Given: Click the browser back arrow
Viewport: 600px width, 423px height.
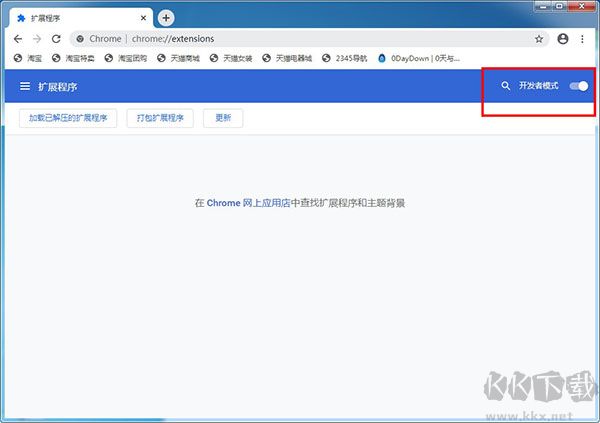Looking at the screenshot, I should point(18,38).
